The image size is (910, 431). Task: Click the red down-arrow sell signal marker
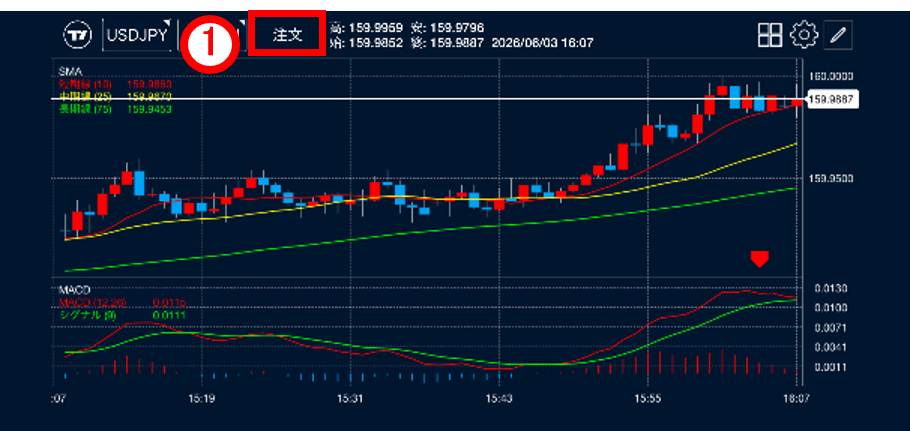(759, 259)
